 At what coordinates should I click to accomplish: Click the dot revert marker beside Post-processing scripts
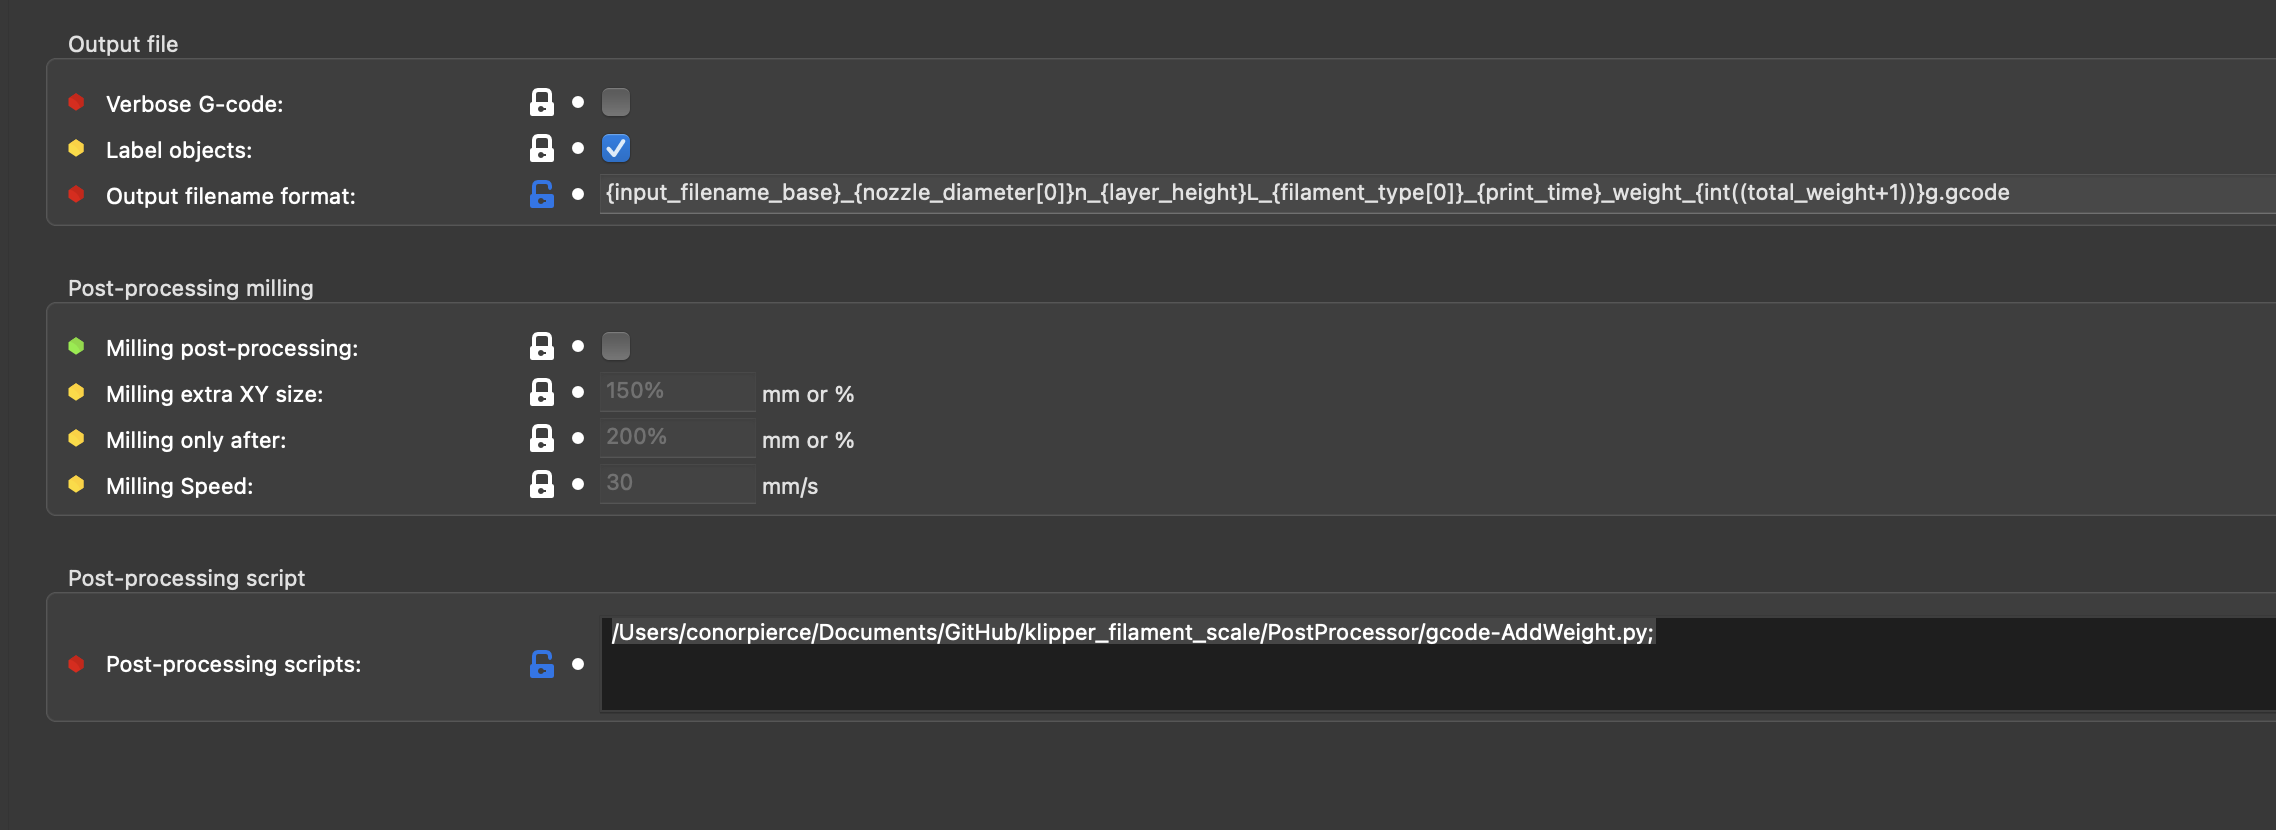click(577, 662)
